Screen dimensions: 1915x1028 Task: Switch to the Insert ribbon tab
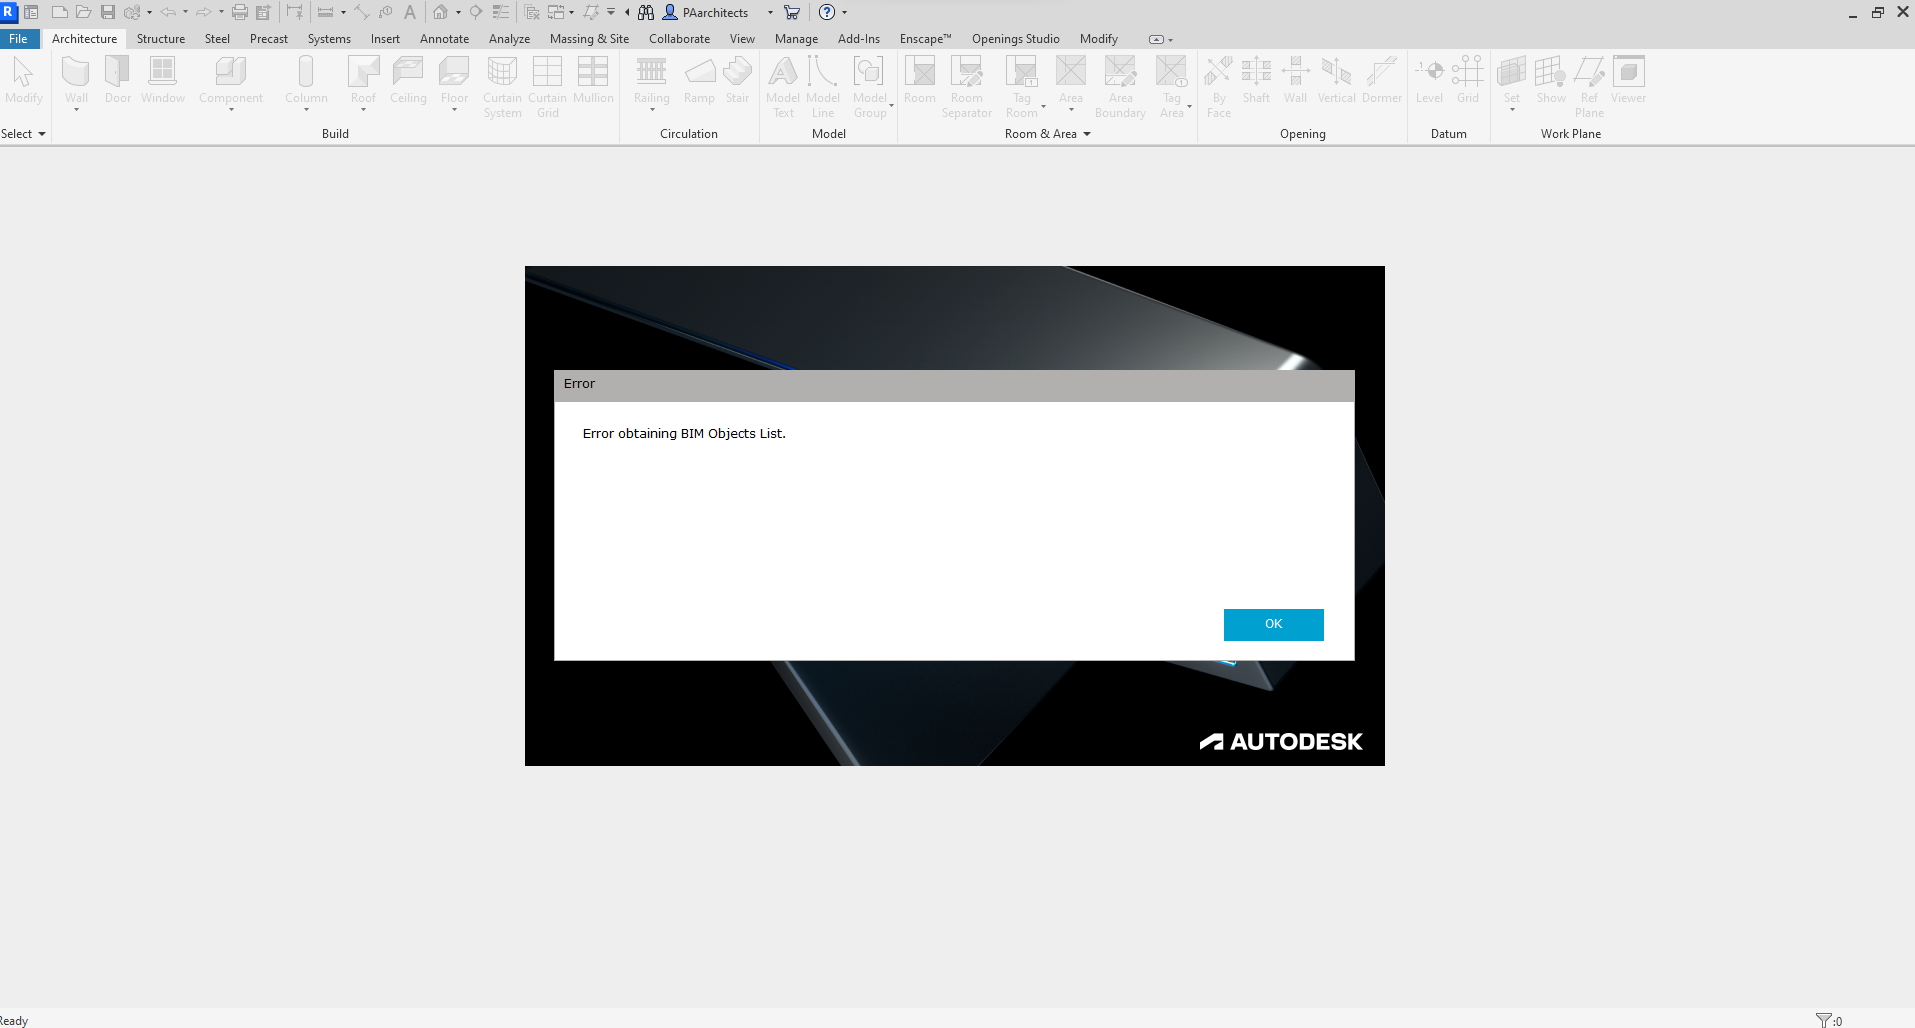pos(385,39)
